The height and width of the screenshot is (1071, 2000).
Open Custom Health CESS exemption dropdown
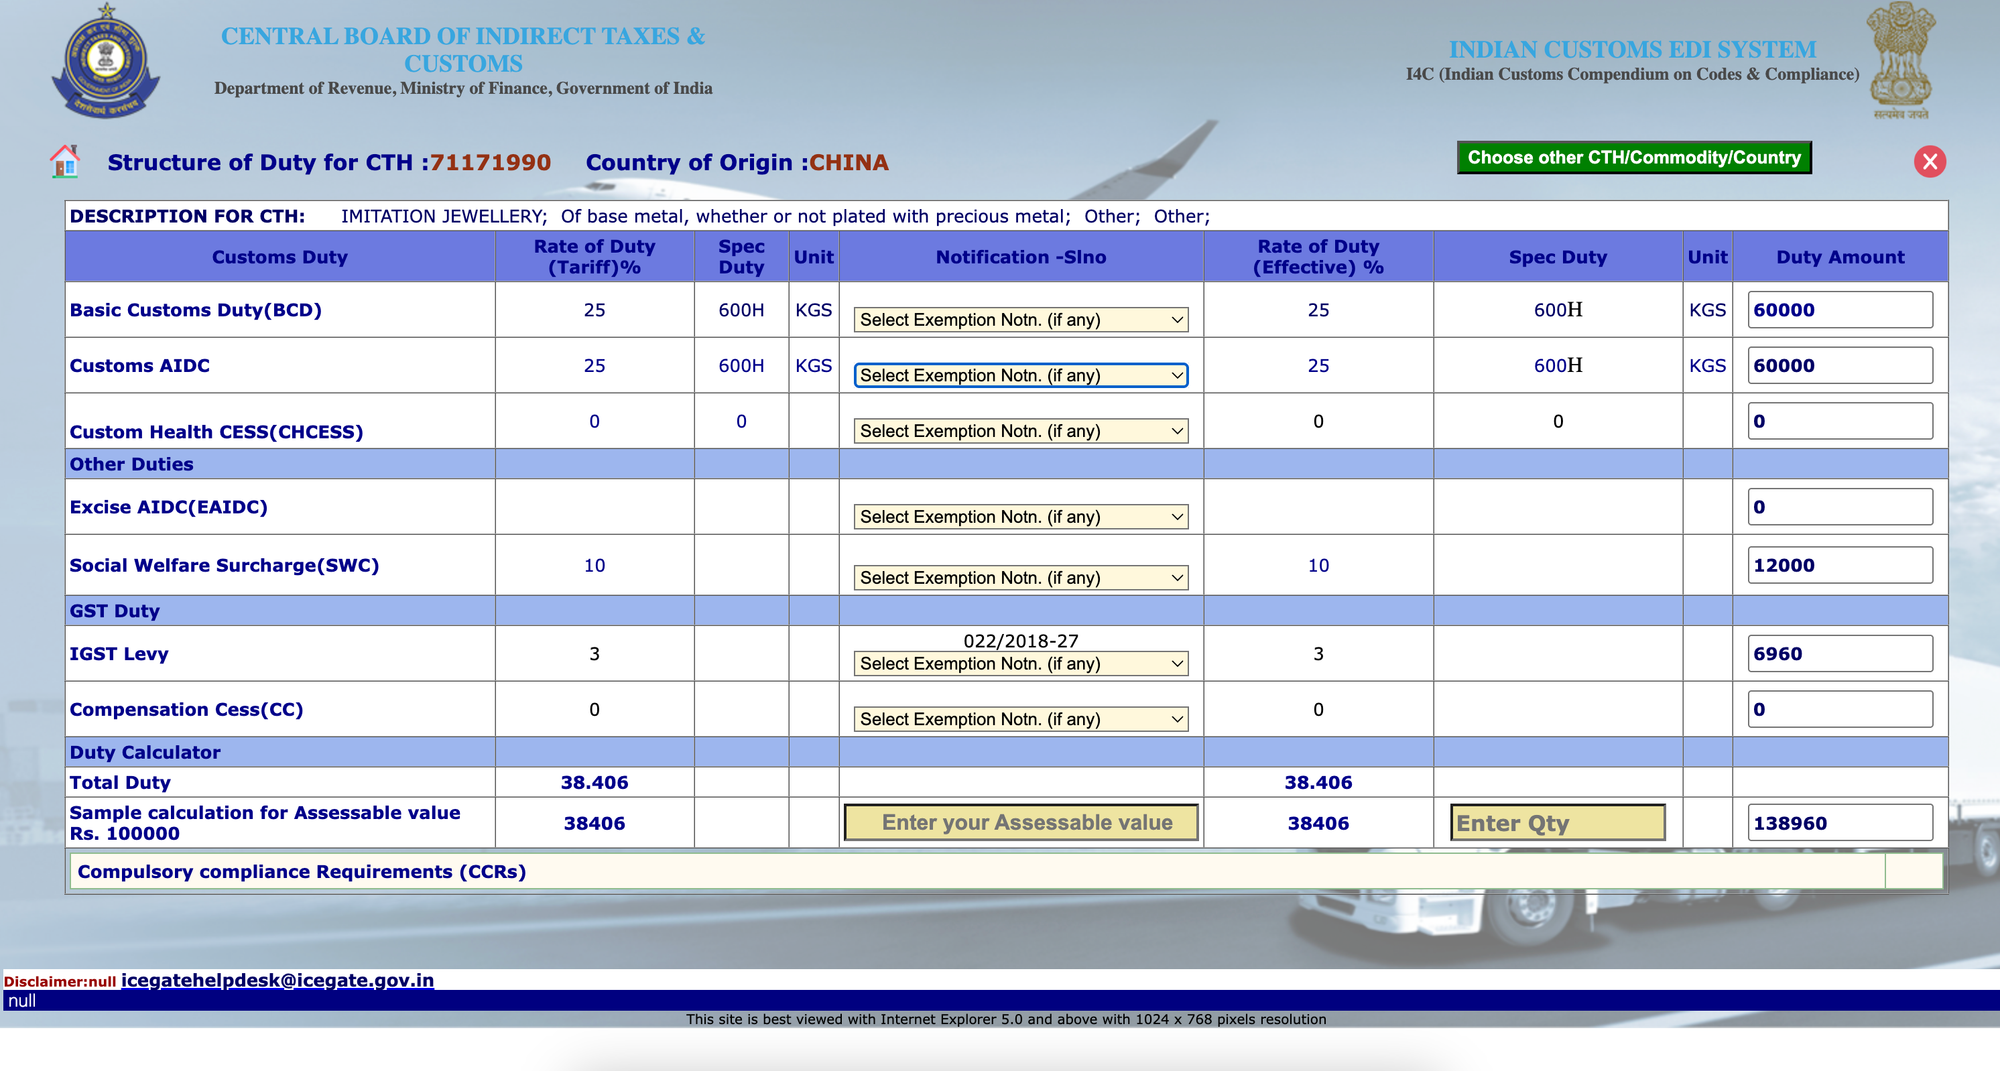[1020, 431]
